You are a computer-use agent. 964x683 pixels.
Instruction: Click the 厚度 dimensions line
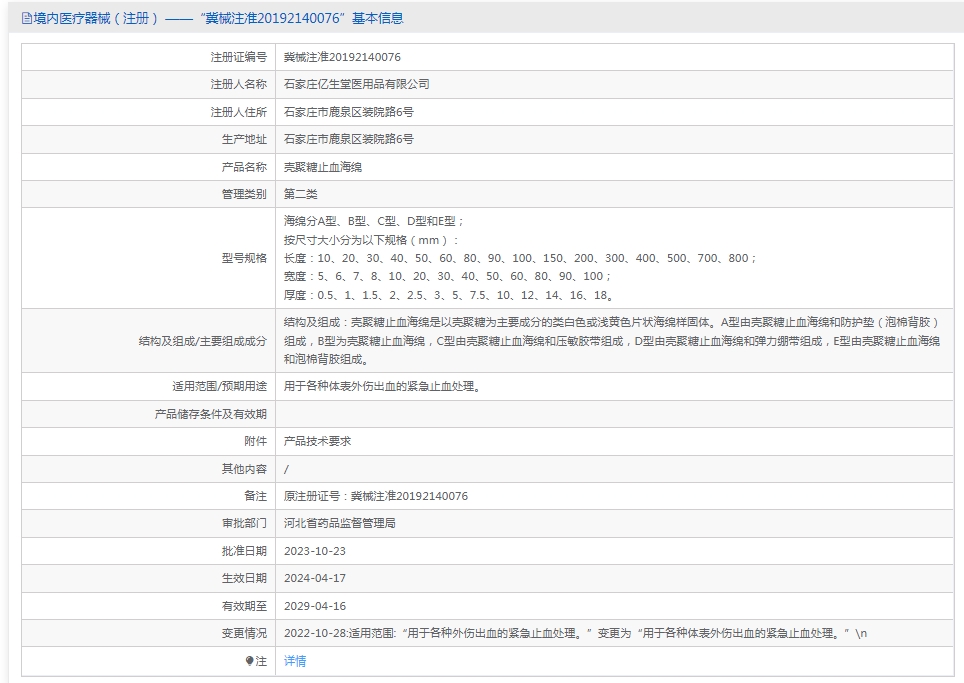click(449, 295)
